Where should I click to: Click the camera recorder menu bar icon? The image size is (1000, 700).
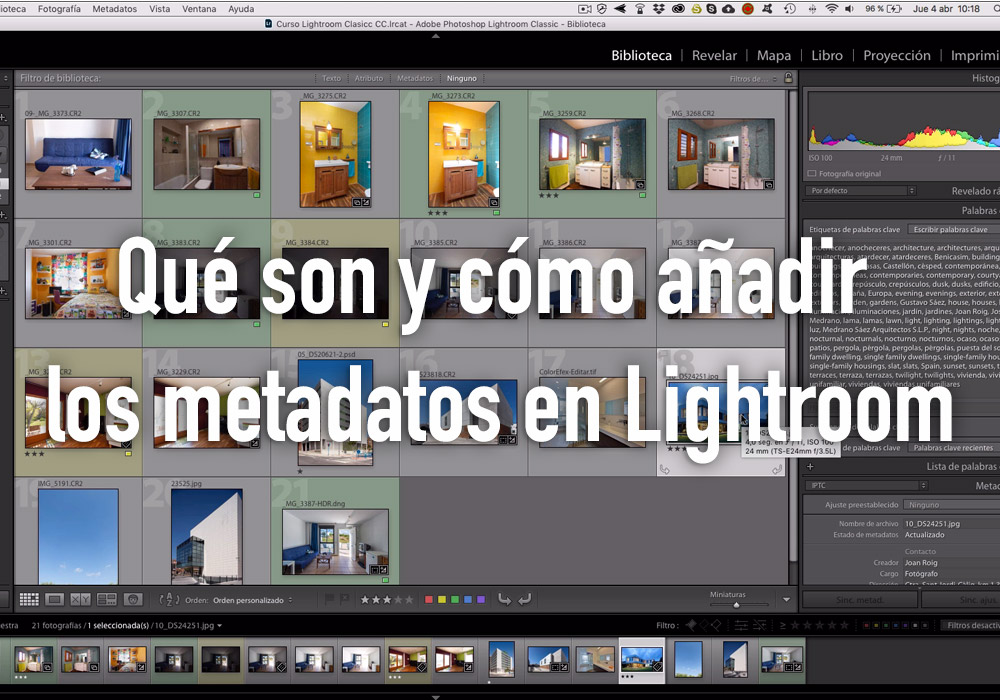click(585, 9)
